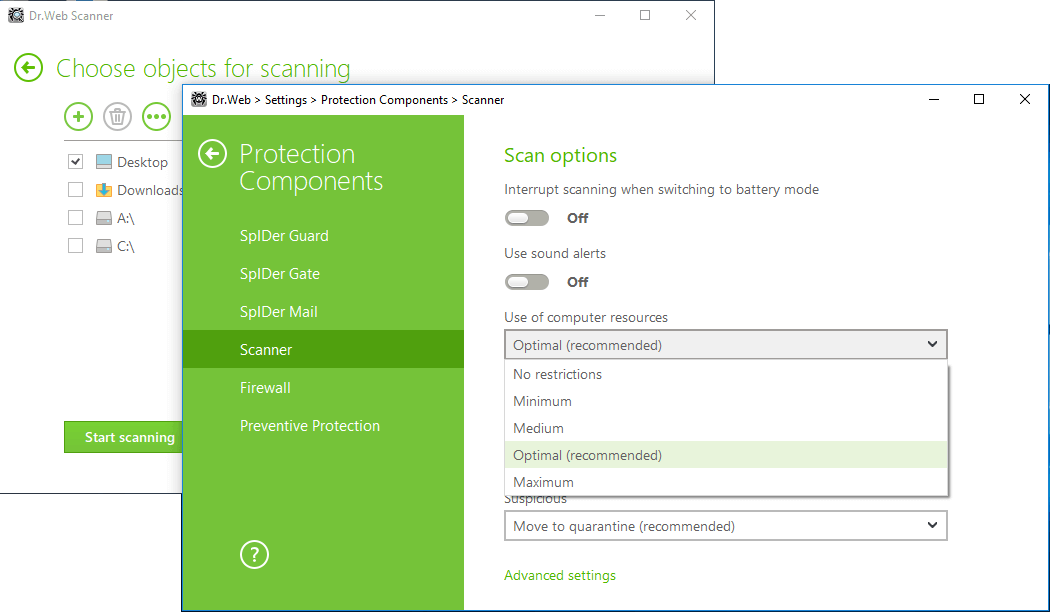Click the Downloads folder icon
This screenshot has width=1050, height=612.
pyautogui.click(x=104, y=189)
